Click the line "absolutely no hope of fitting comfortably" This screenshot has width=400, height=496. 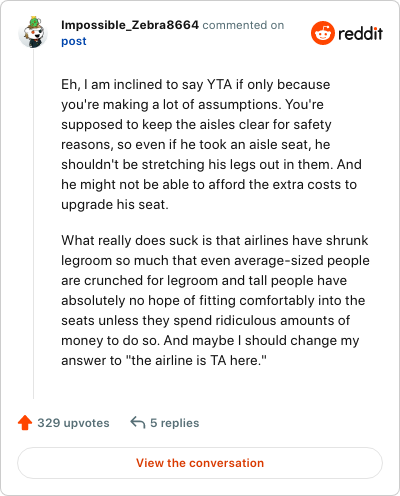point(213,300)
